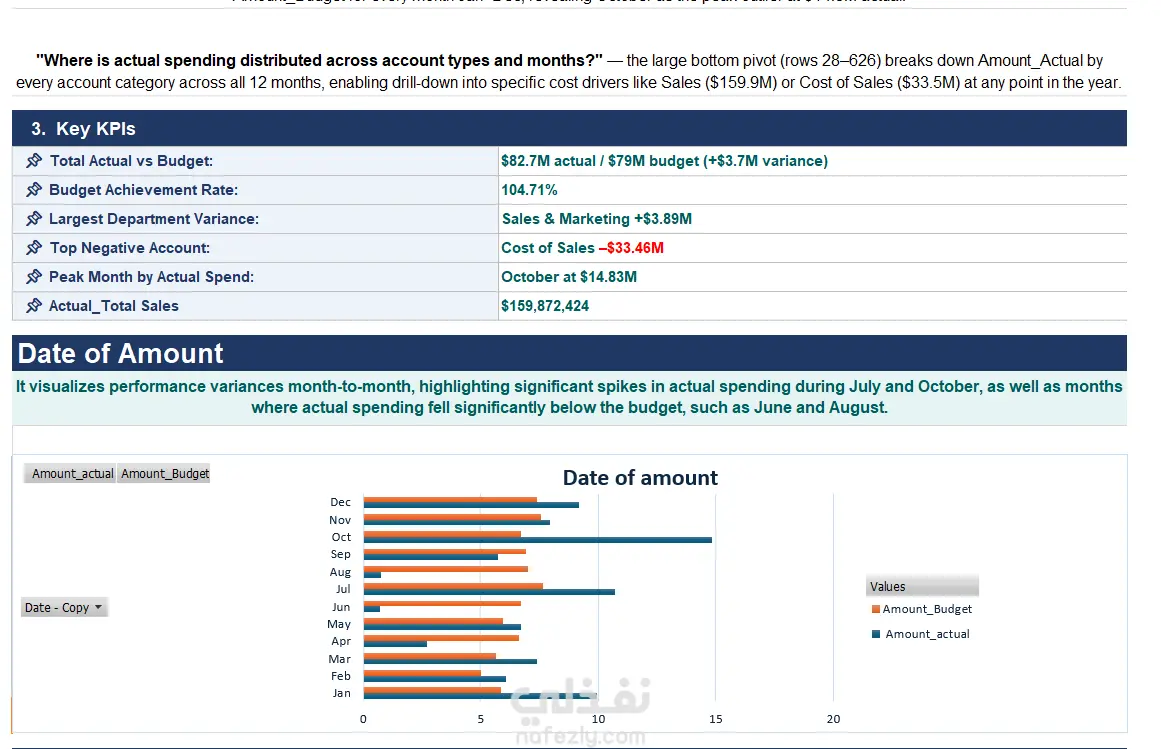1161x749 pixels.
Task: Select the $159,872,424 total sales cell
Action: [x=812, y=306]
